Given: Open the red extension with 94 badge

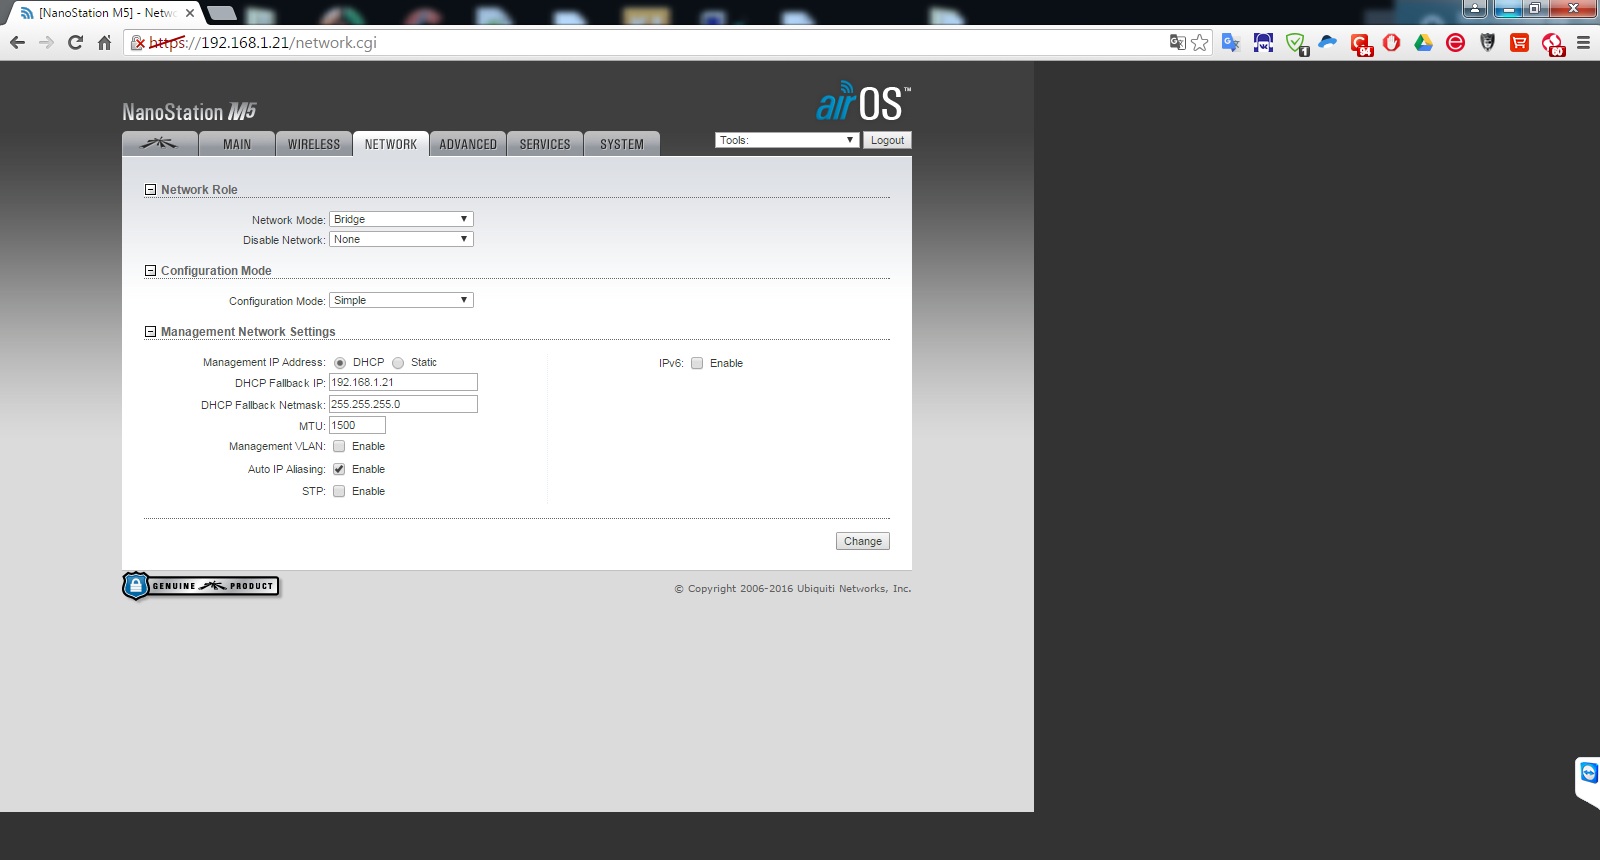Looking at the screenshot, I should click(x=1361, y=44).
